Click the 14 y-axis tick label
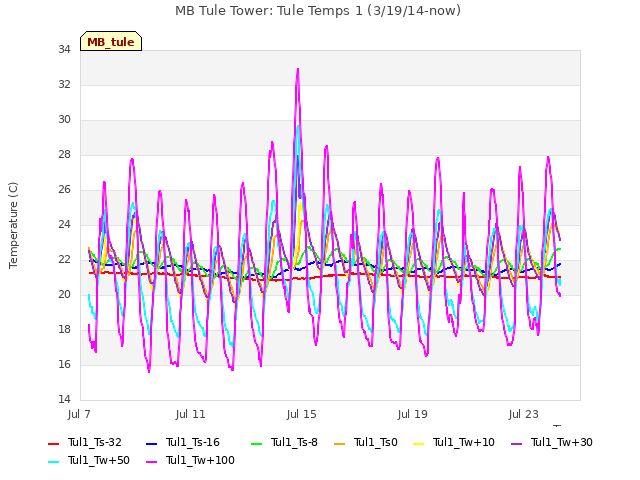The height and width of the screenshot is (480, 640). 64,399
